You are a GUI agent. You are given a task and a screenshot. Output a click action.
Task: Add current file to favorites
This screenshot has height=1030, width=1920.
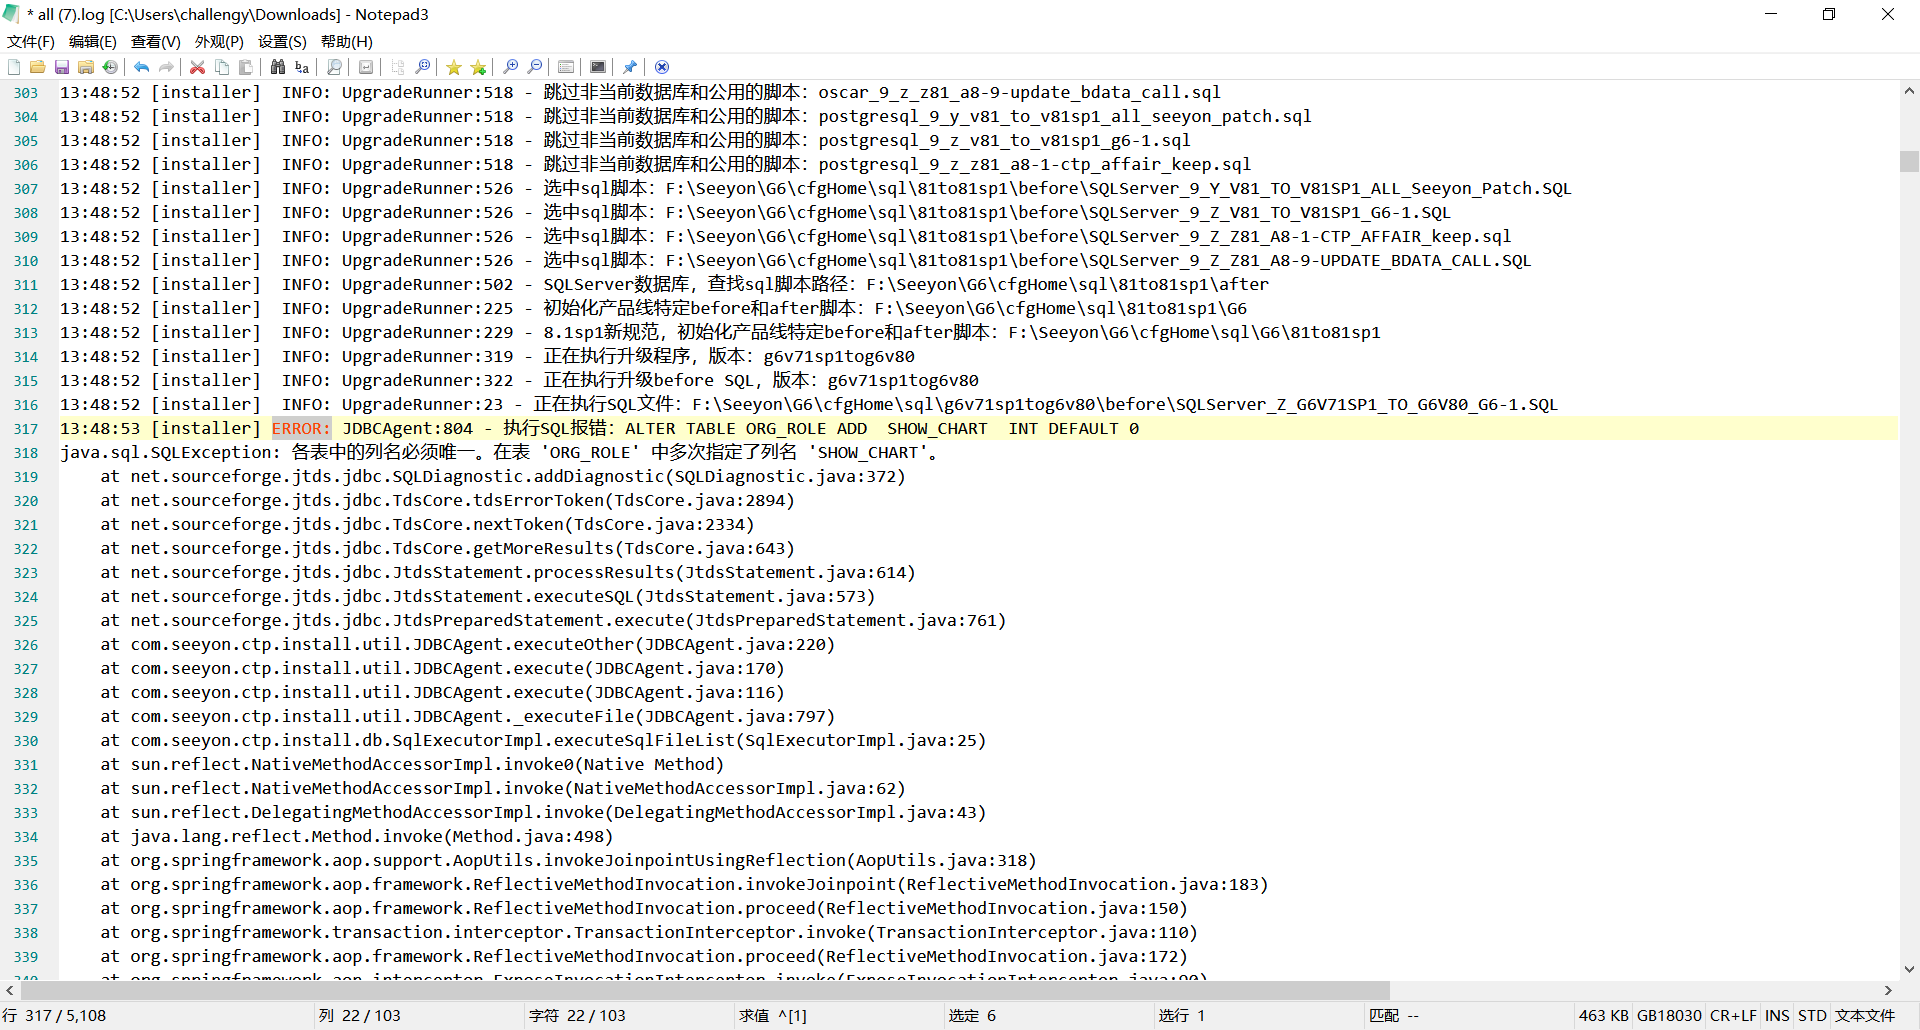coord(478,67)
